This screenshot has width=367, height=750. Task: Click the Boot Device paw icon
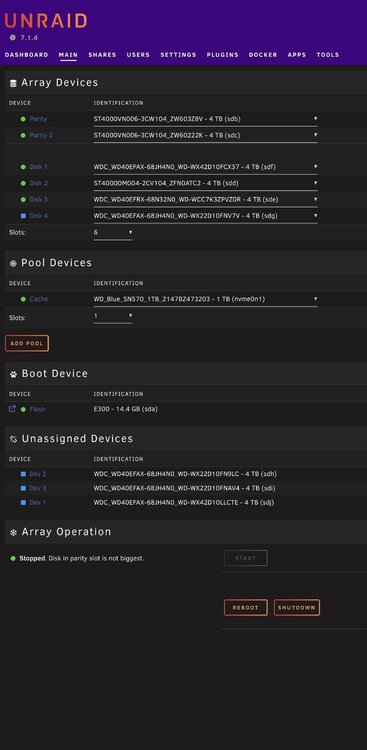[13, 375]
